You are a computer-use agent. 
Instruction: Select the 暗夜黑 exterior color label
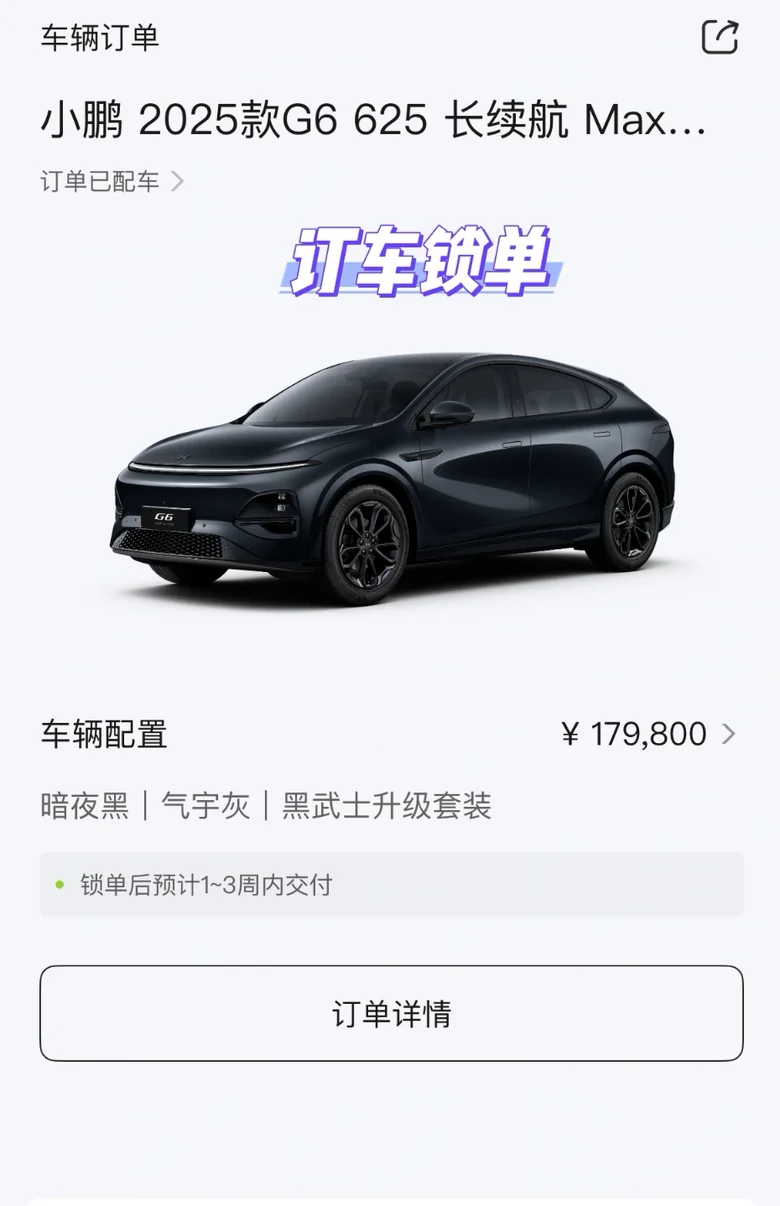coord(85,806)
